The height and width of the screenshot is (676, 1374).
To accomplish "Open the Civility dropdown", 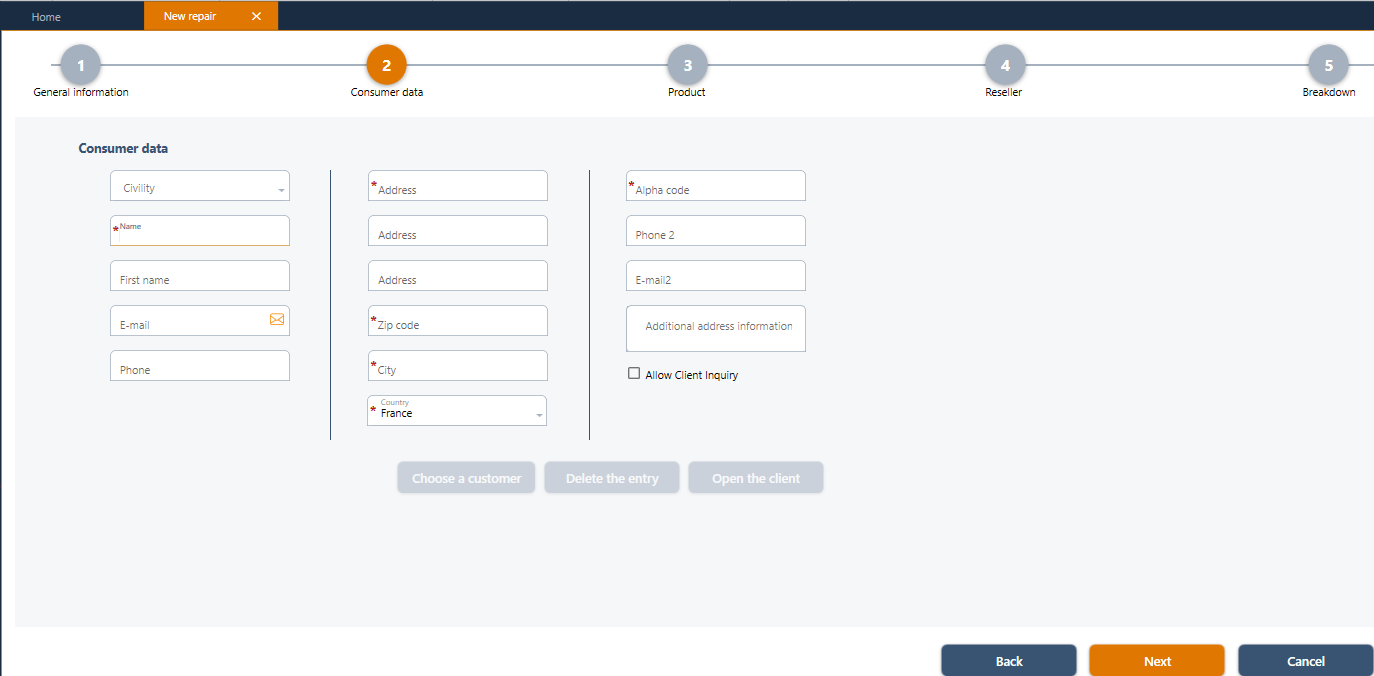I will pos(200,186).
